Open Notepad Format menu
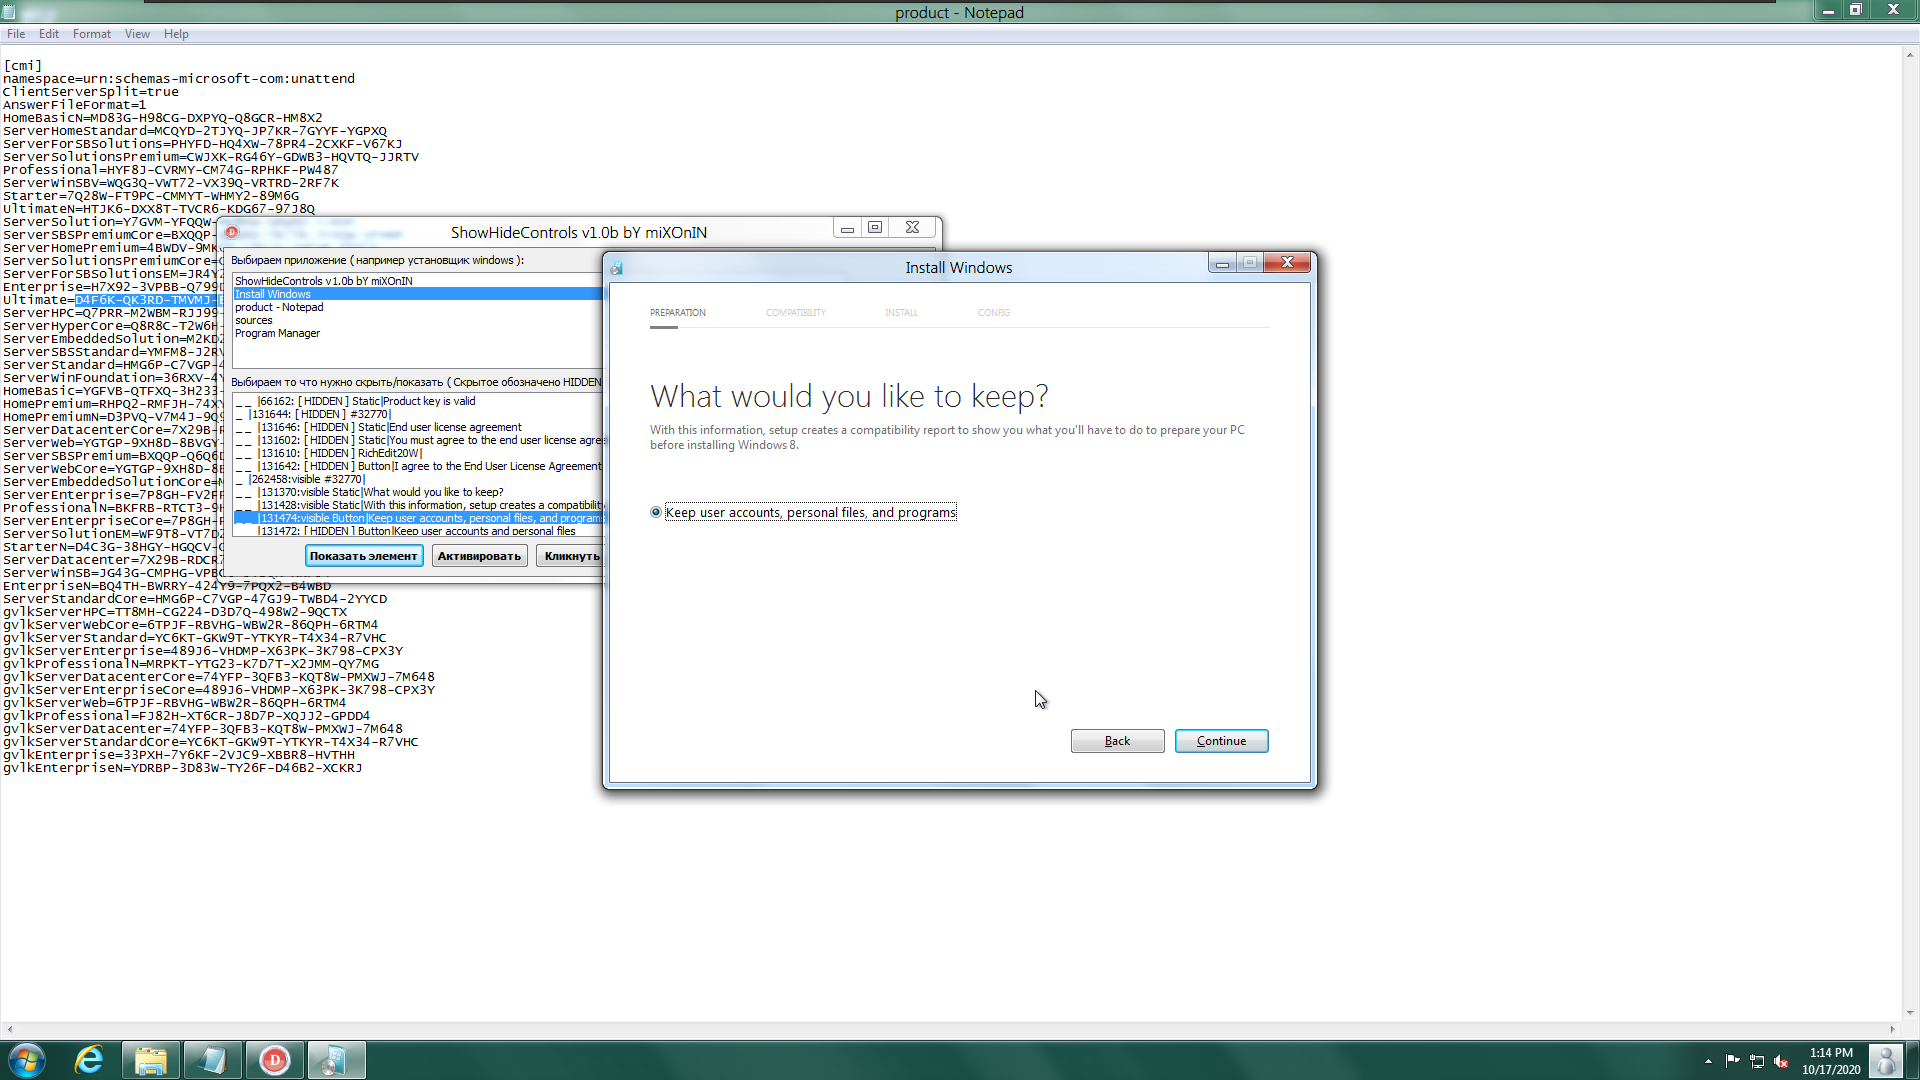1920x1080 pixels. [92, 34]
